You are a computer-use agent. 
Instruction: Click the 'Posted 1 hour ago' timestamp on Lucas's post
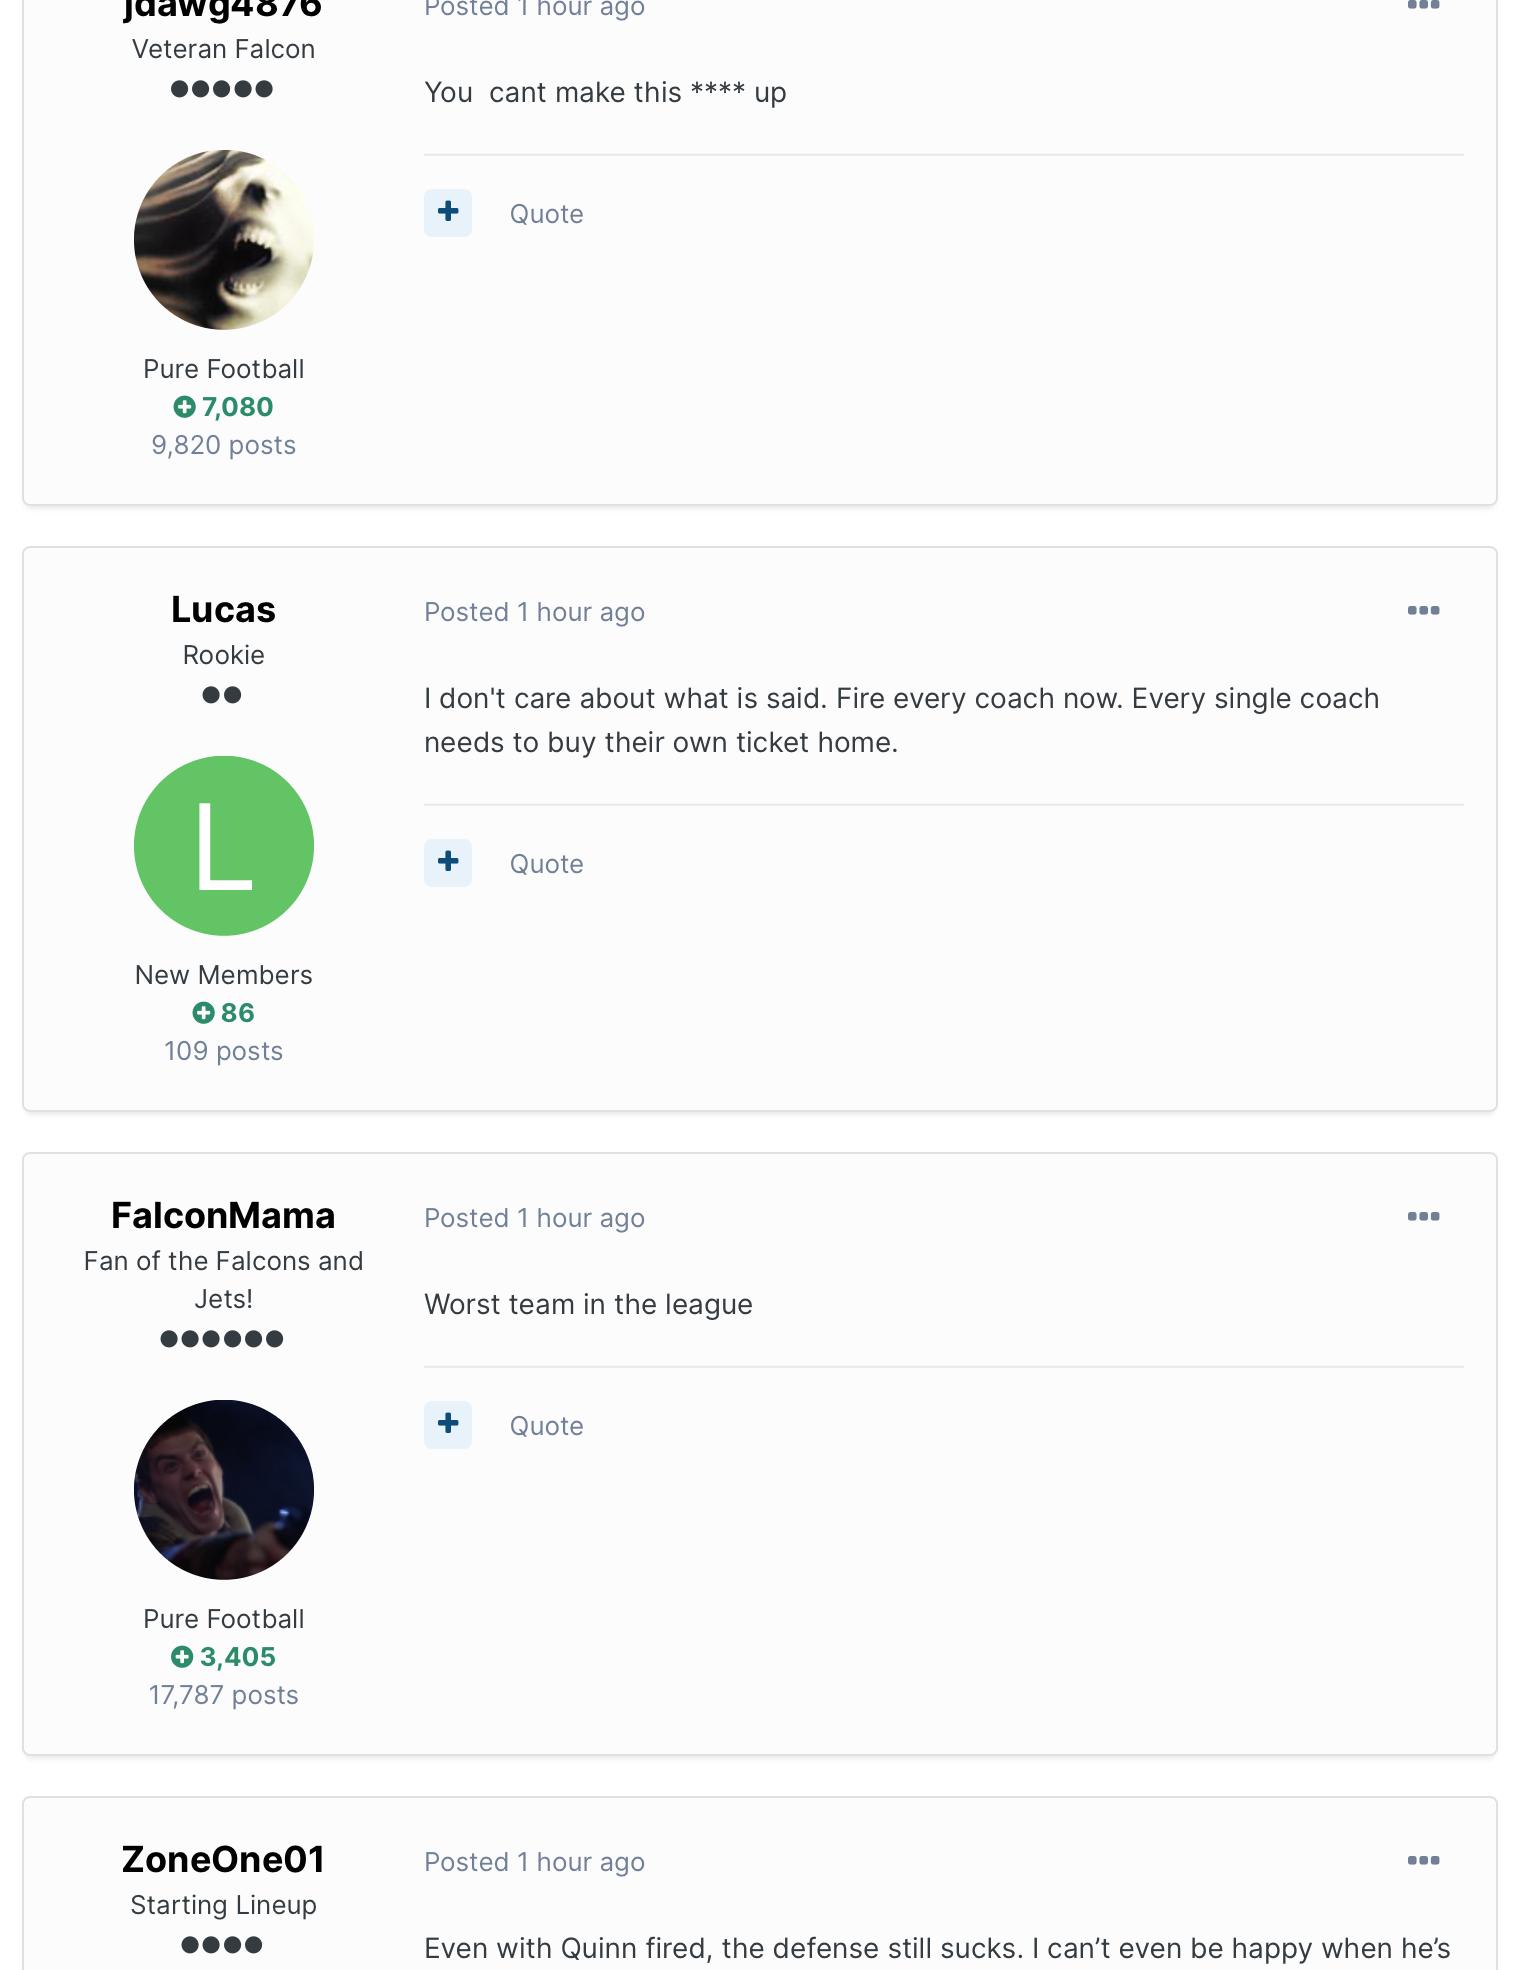pyautogui.click(x=534, y=612)
